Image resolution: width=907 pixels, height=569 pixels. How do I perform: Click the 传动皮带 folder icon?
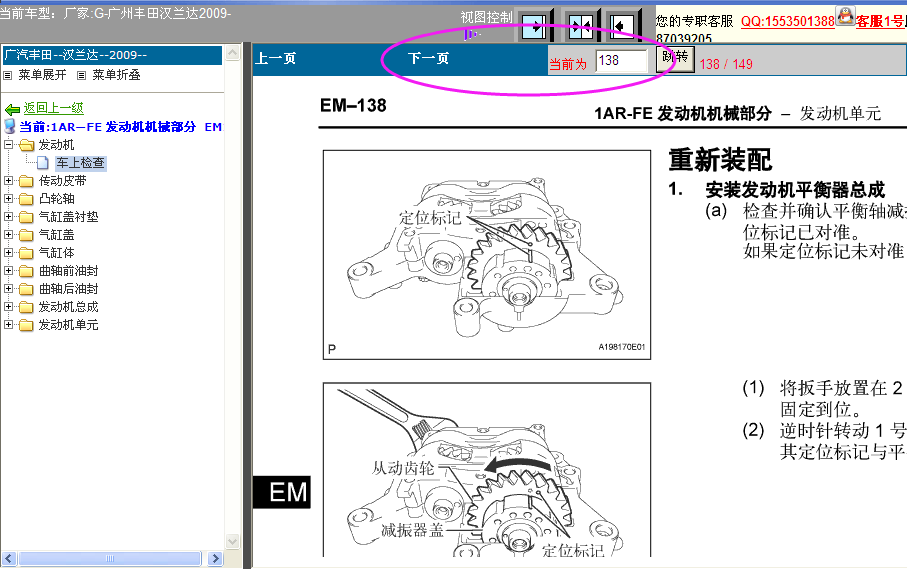click(x=26, y=181)
